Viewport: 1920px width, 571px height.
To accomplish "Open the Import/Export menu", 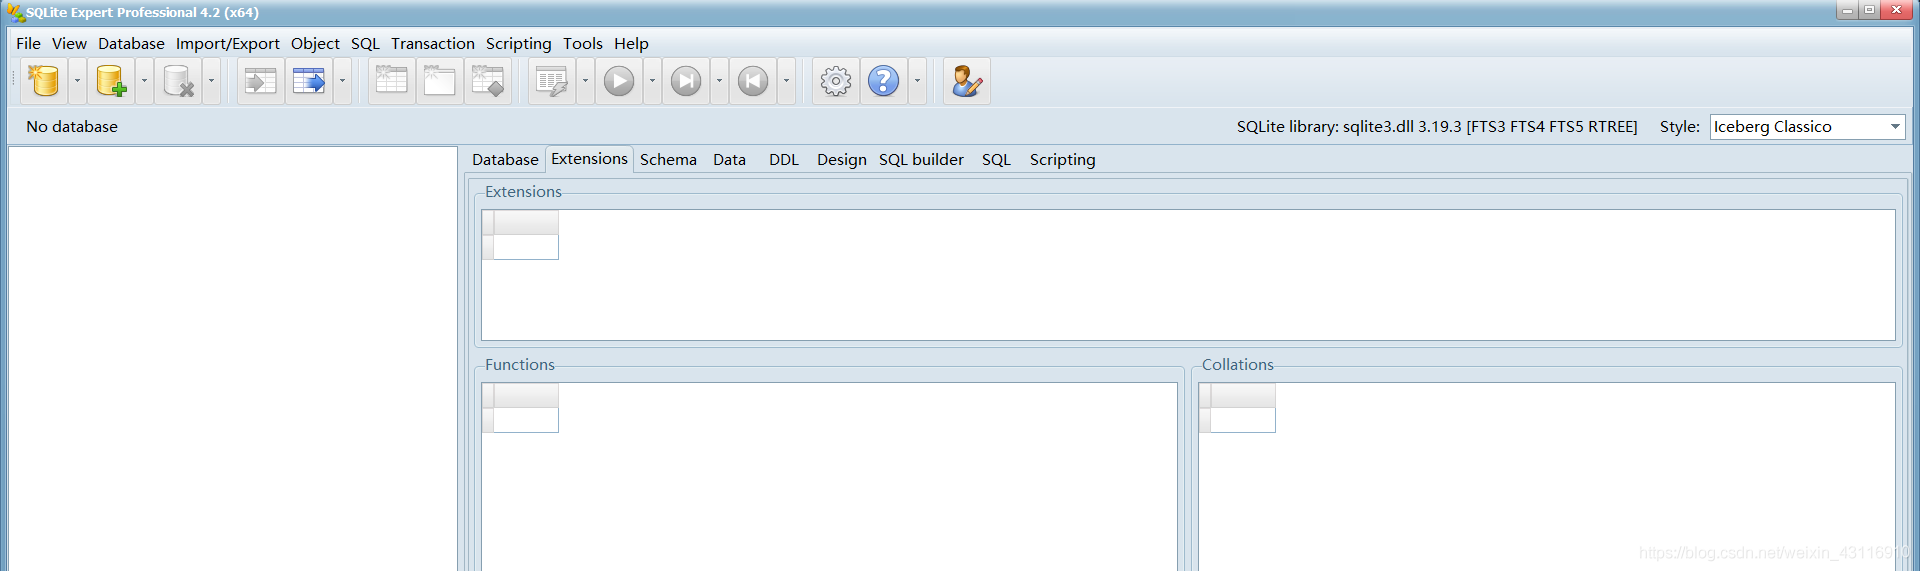I will (x=228, y=44).
